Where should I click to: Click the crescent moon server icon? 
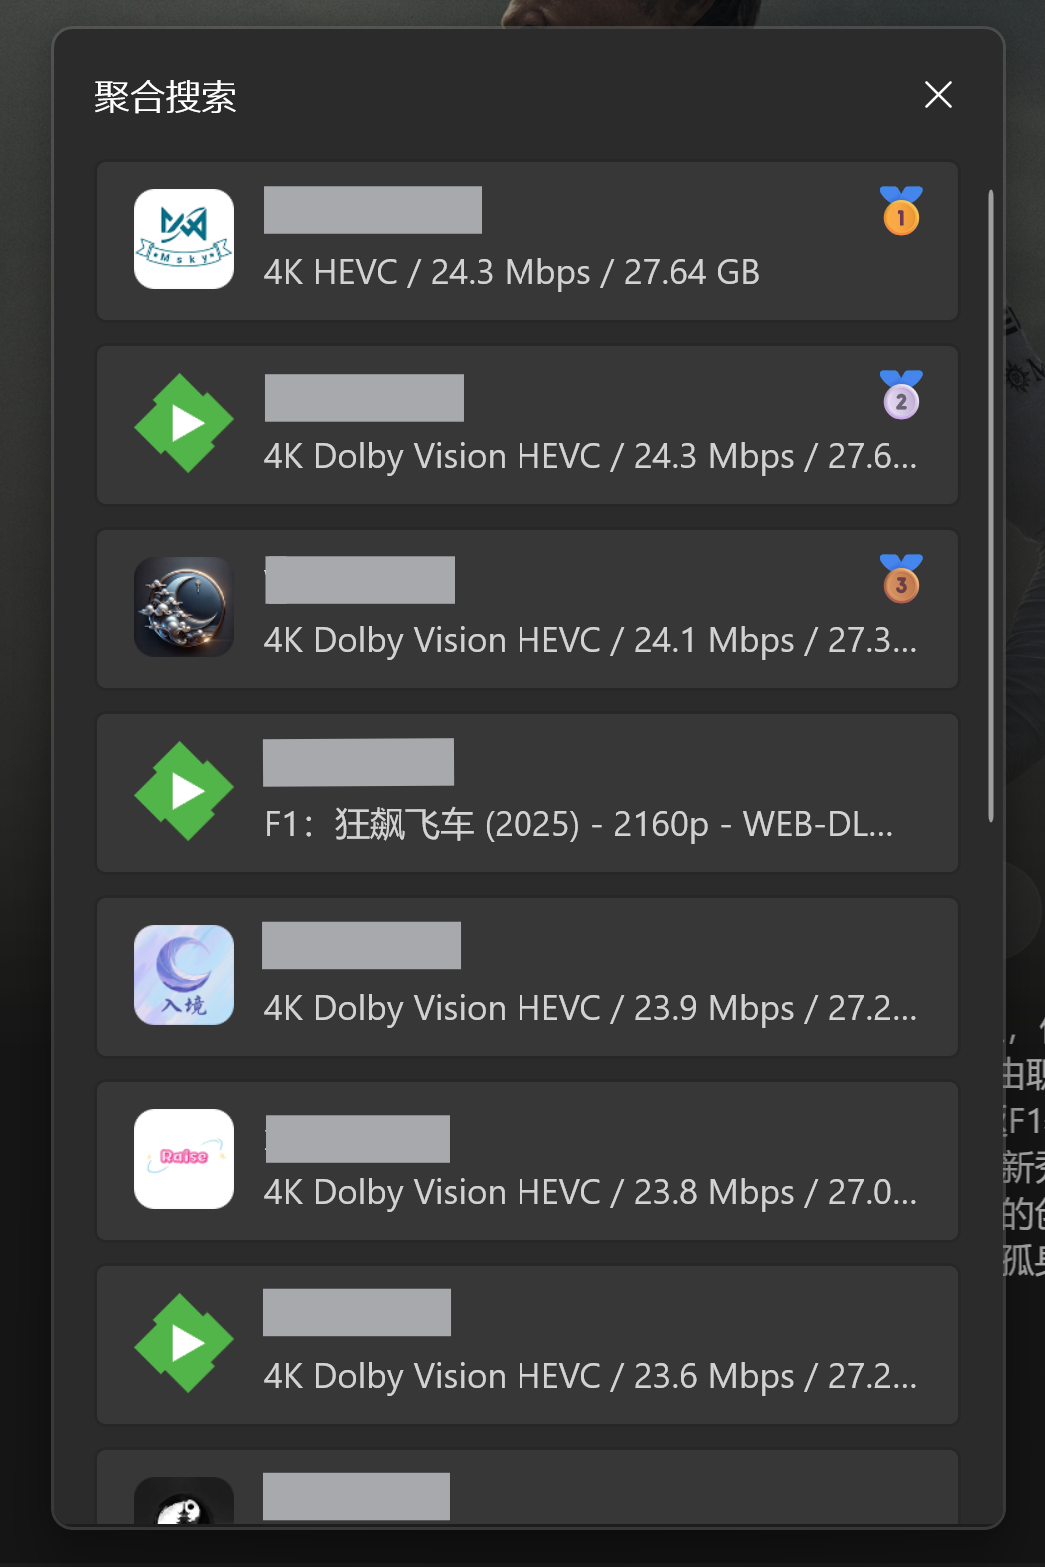pyautogui.click(x=184, y=607)
